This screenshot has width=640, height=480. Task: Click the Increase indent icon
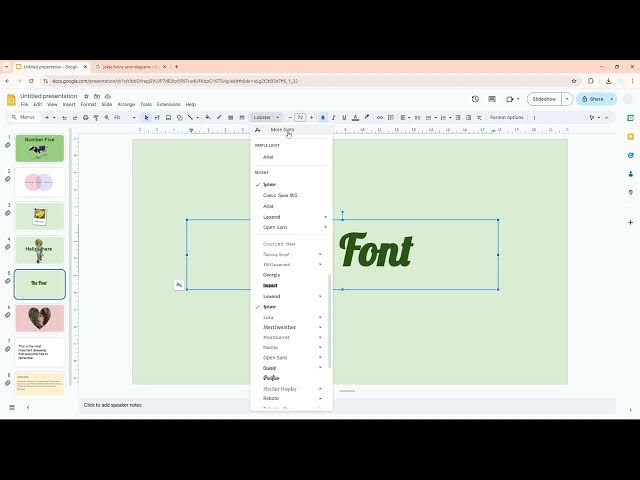click(468, 118)
